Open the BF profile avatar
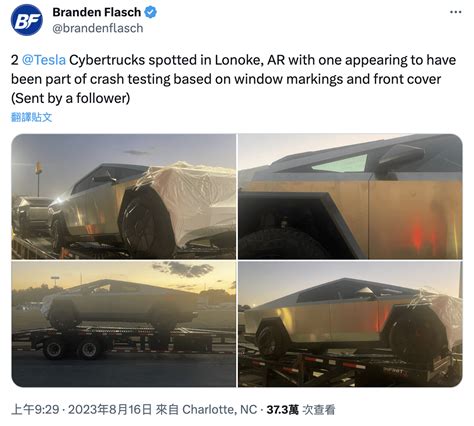Screen dimensions: 474x426 pos(27,20)
